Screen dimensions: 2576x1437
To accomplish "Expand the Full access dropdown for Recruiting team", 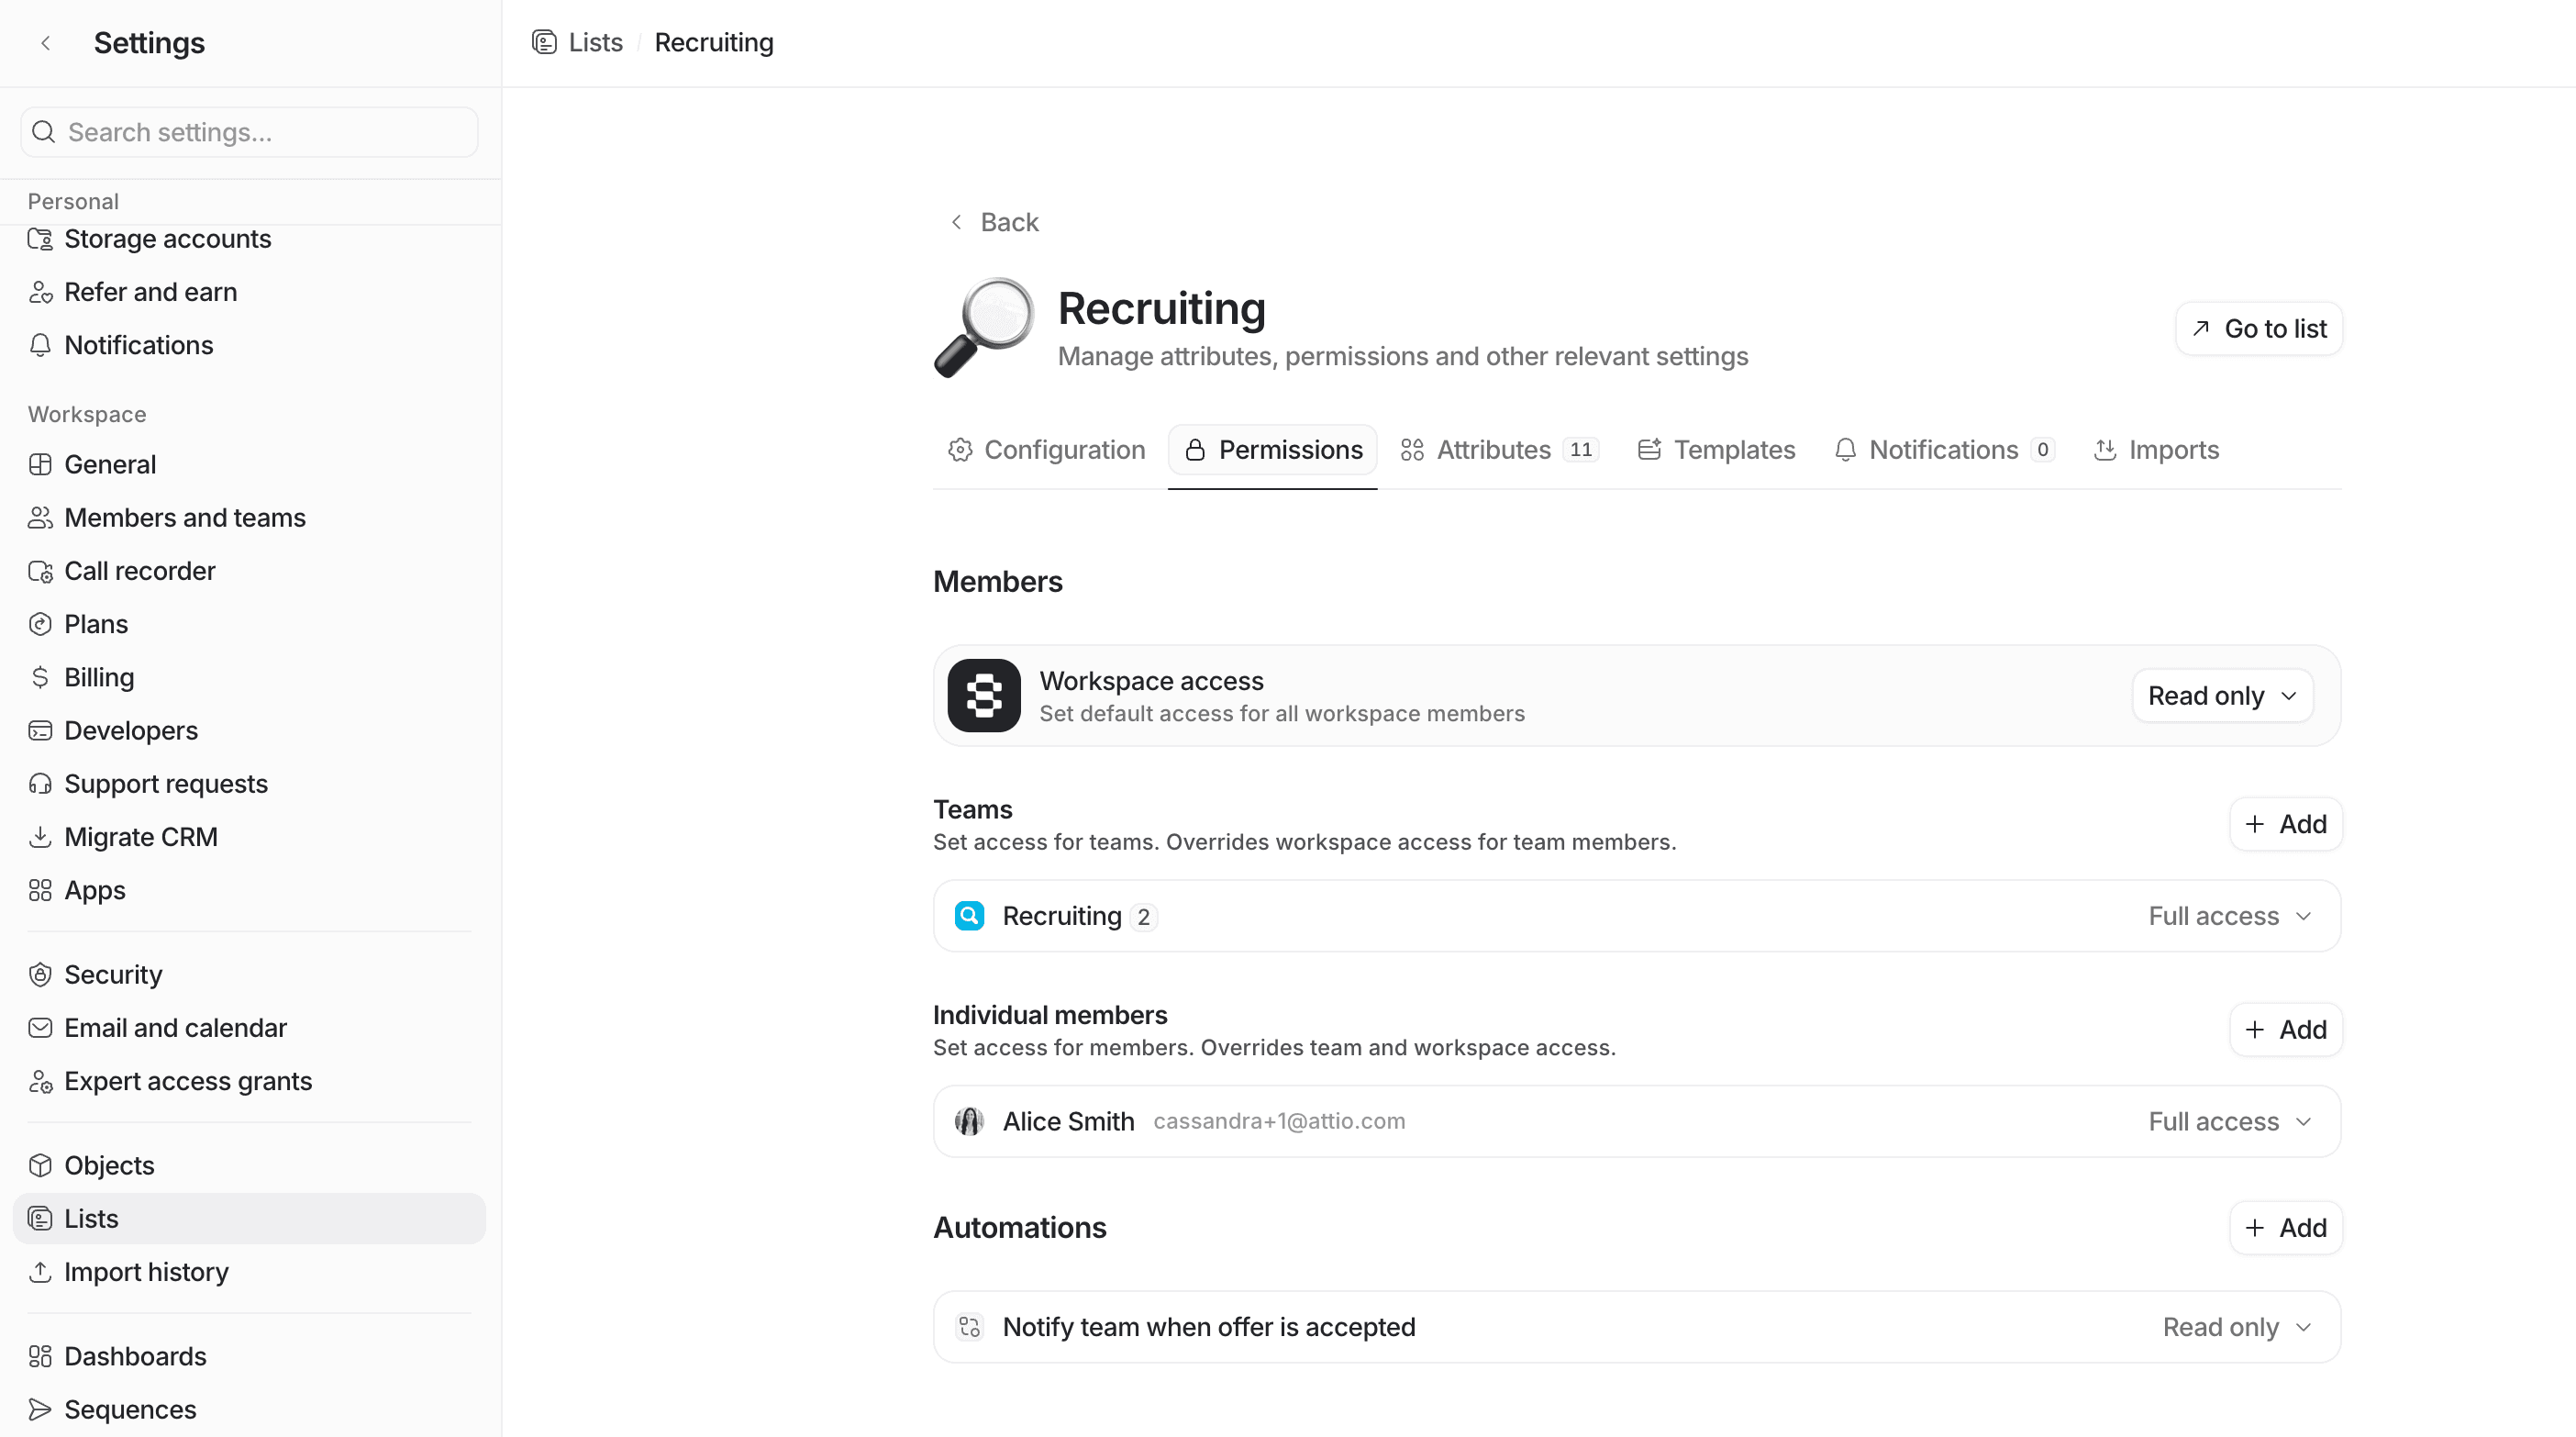I will click(x=2230, y=915).
